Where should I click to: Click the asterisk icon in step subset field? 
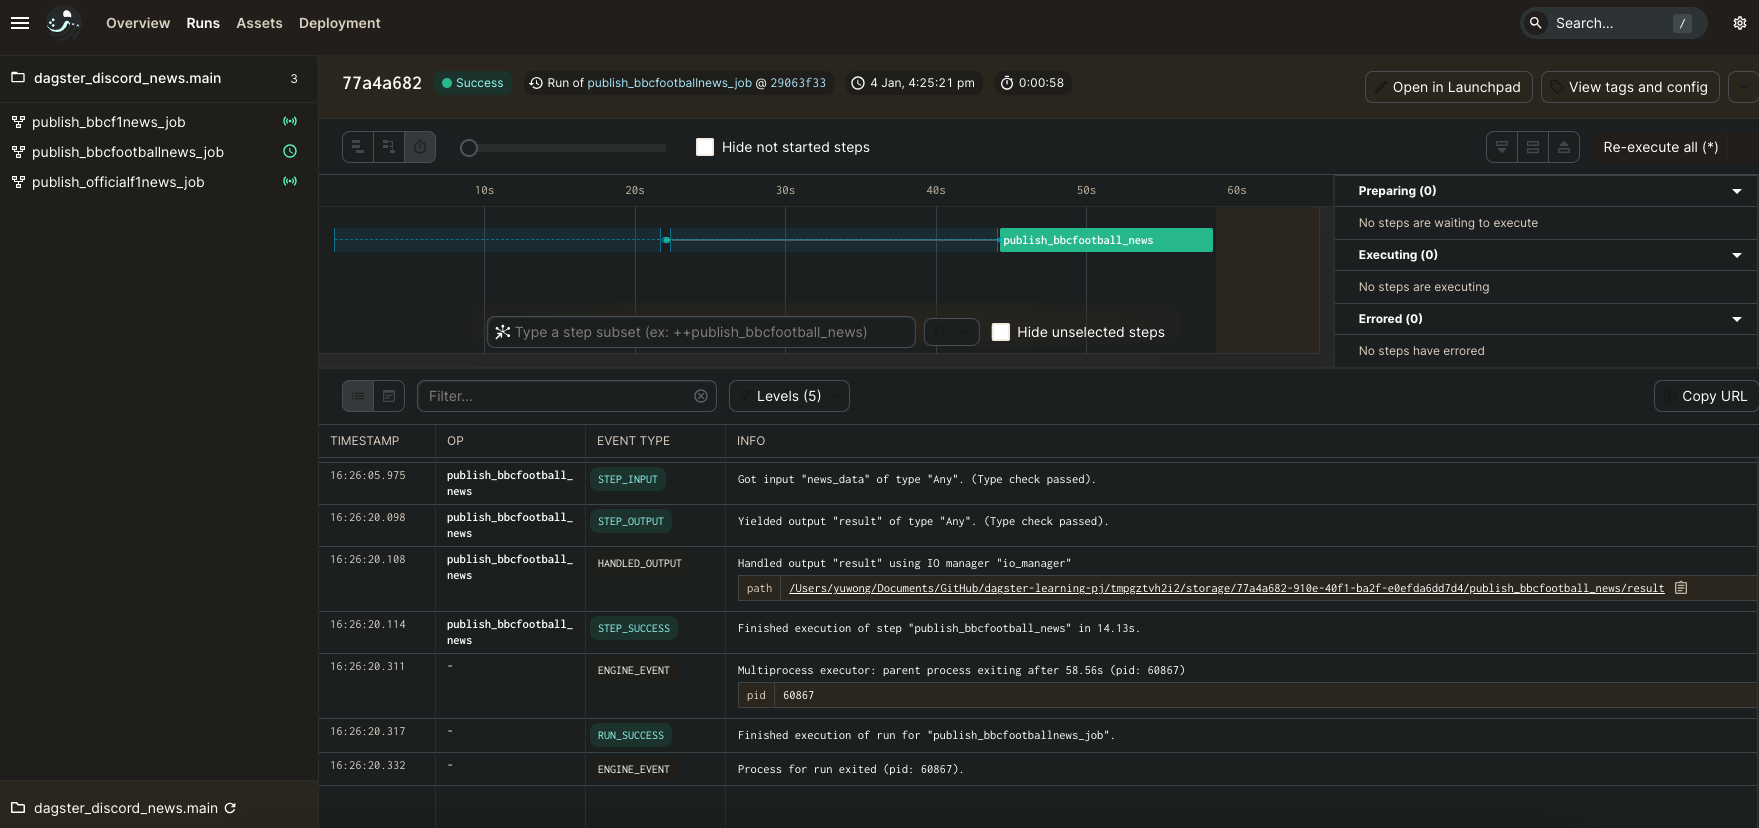click(x=503, y=332)
